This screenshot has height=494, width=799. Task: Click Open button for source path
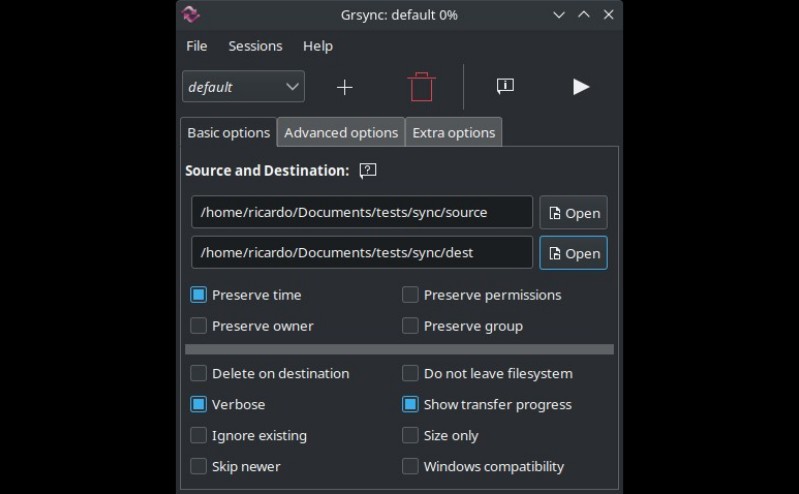573,213
